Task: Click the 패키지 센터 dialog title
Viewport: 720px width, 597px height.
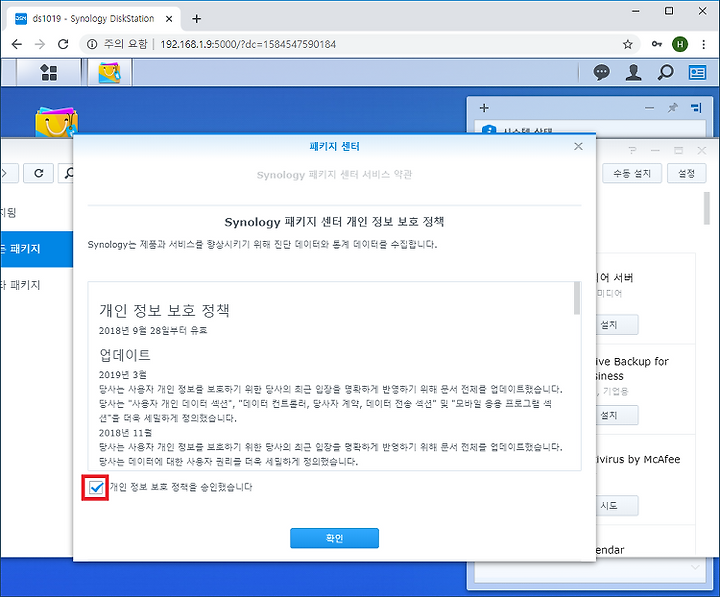Action: tap(334, 146)
